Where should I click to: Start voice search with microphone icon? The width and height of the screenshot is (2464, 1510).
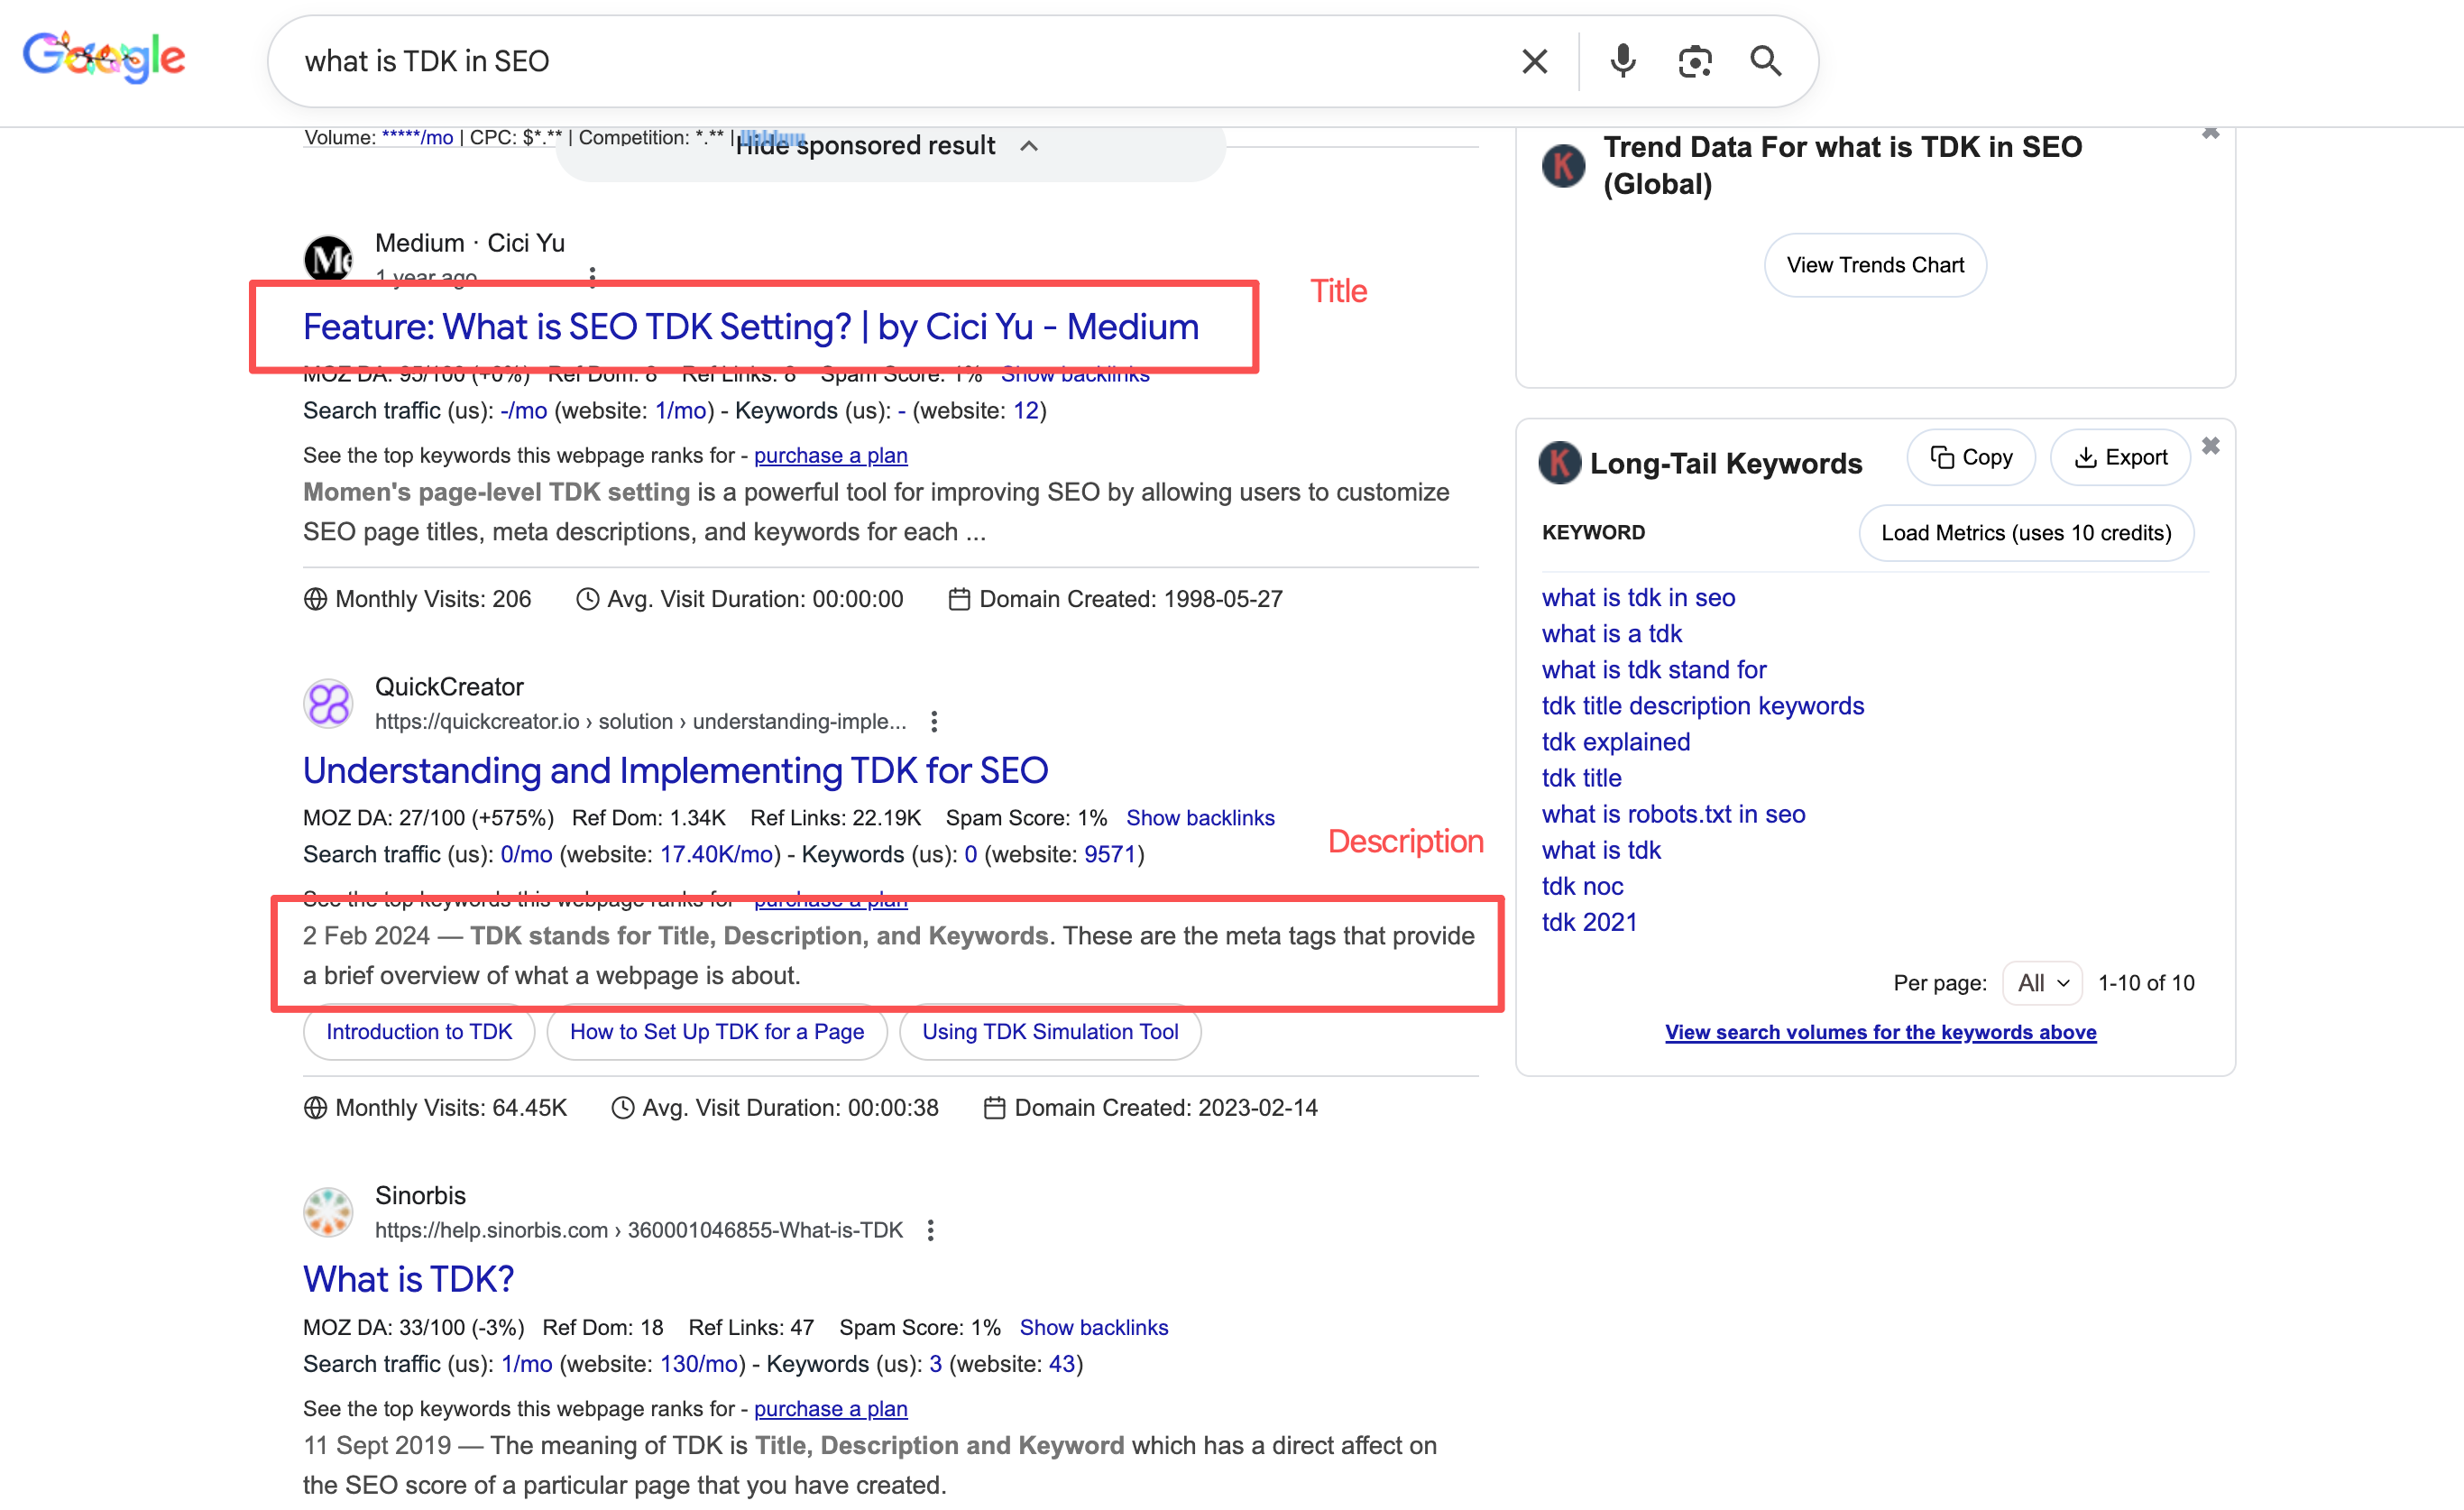(1622, 61)
